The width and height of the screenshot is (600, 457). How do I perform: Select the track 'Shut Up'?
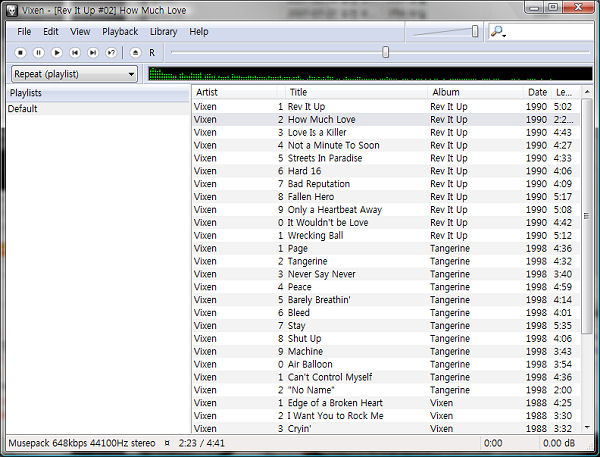pos(386,339)
